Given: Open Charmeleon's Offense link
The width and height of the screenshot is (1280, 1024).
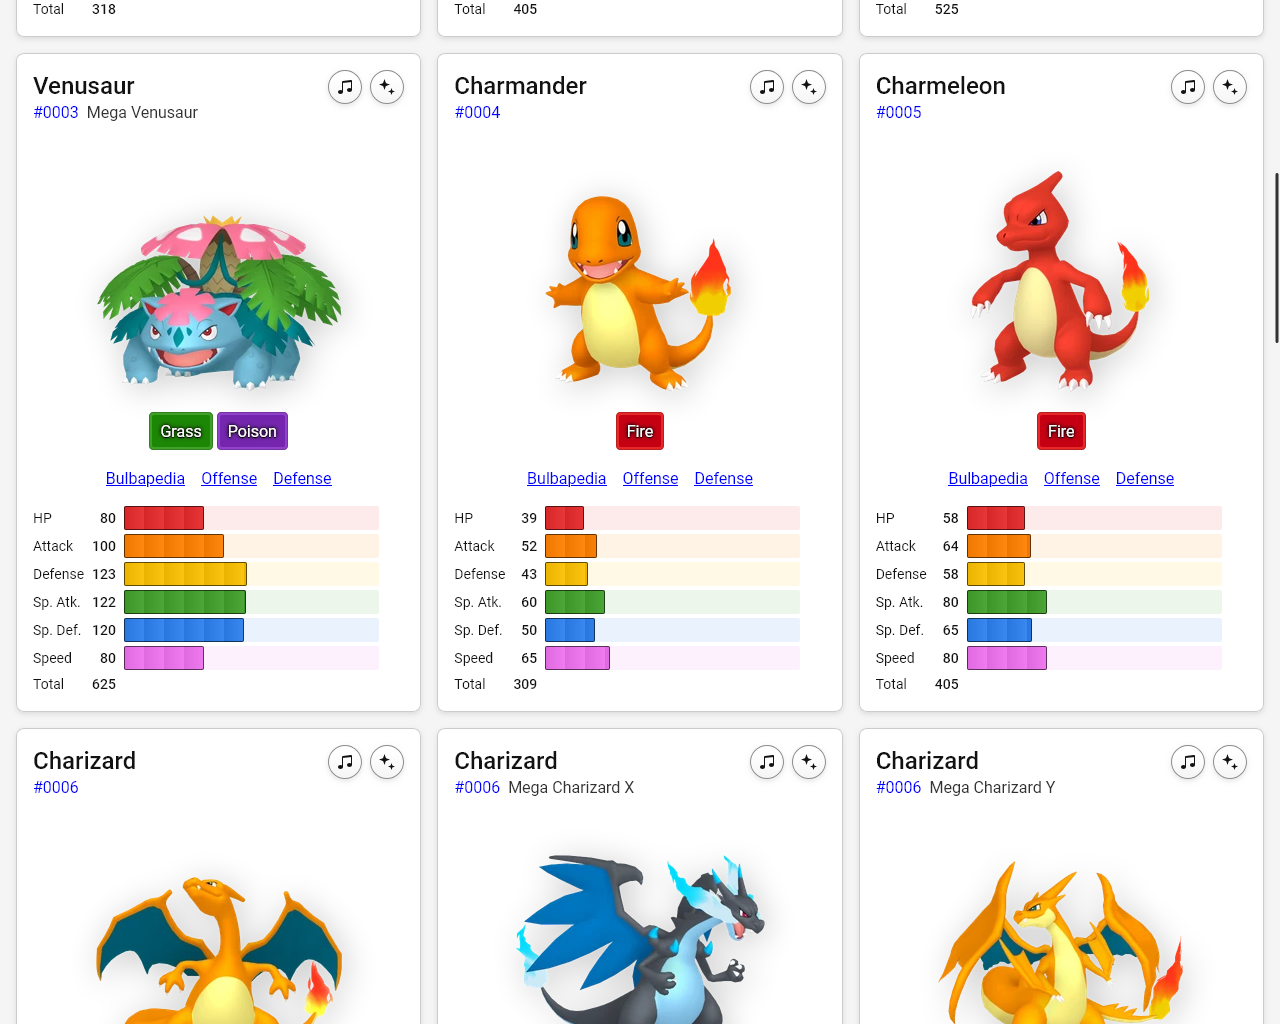Looking at the screenshot, I should (x=1071, y=478).
